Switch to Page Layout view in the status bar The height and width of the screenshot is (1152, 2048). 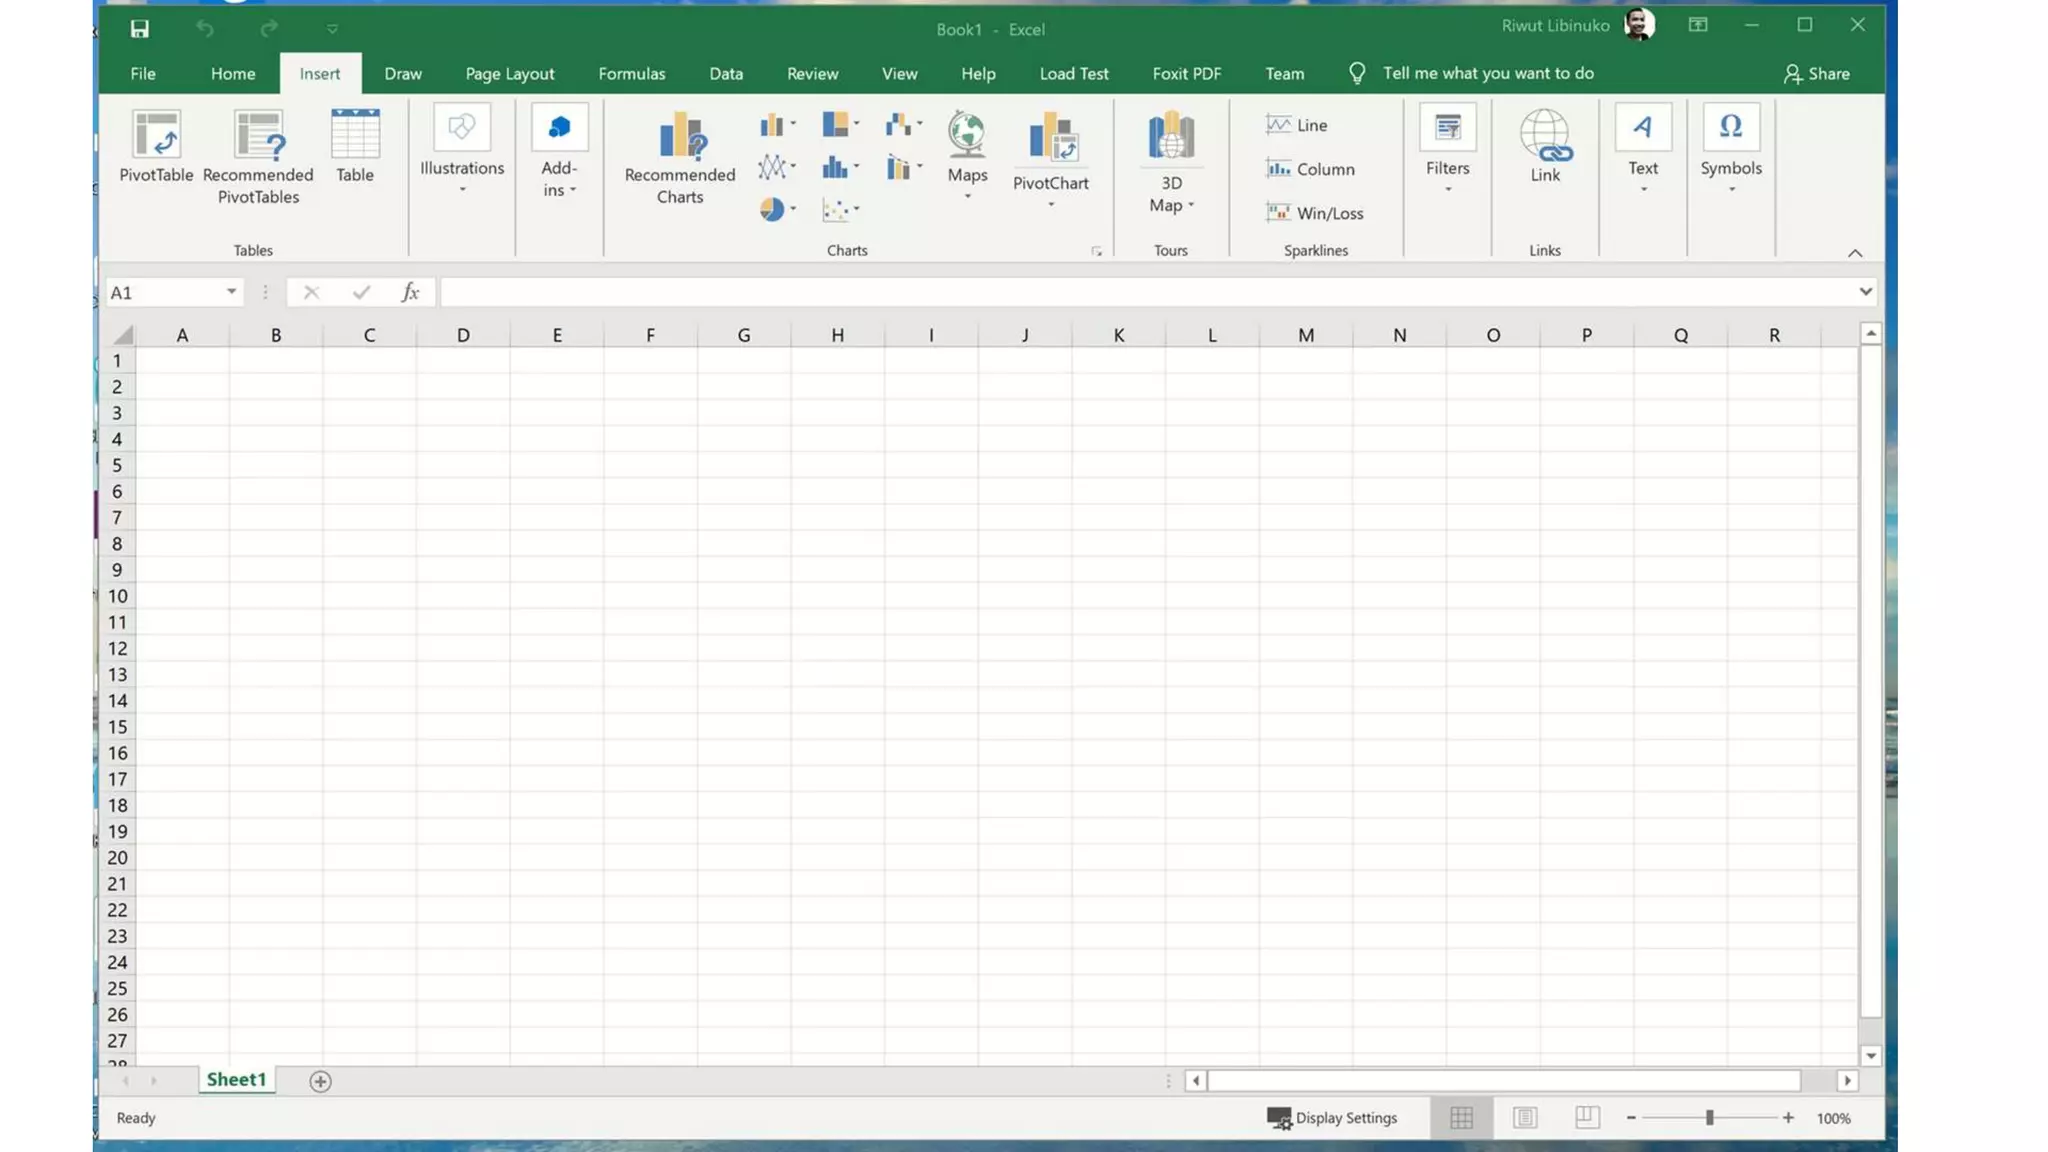pyautogui.click(x=1524, y=1118)
